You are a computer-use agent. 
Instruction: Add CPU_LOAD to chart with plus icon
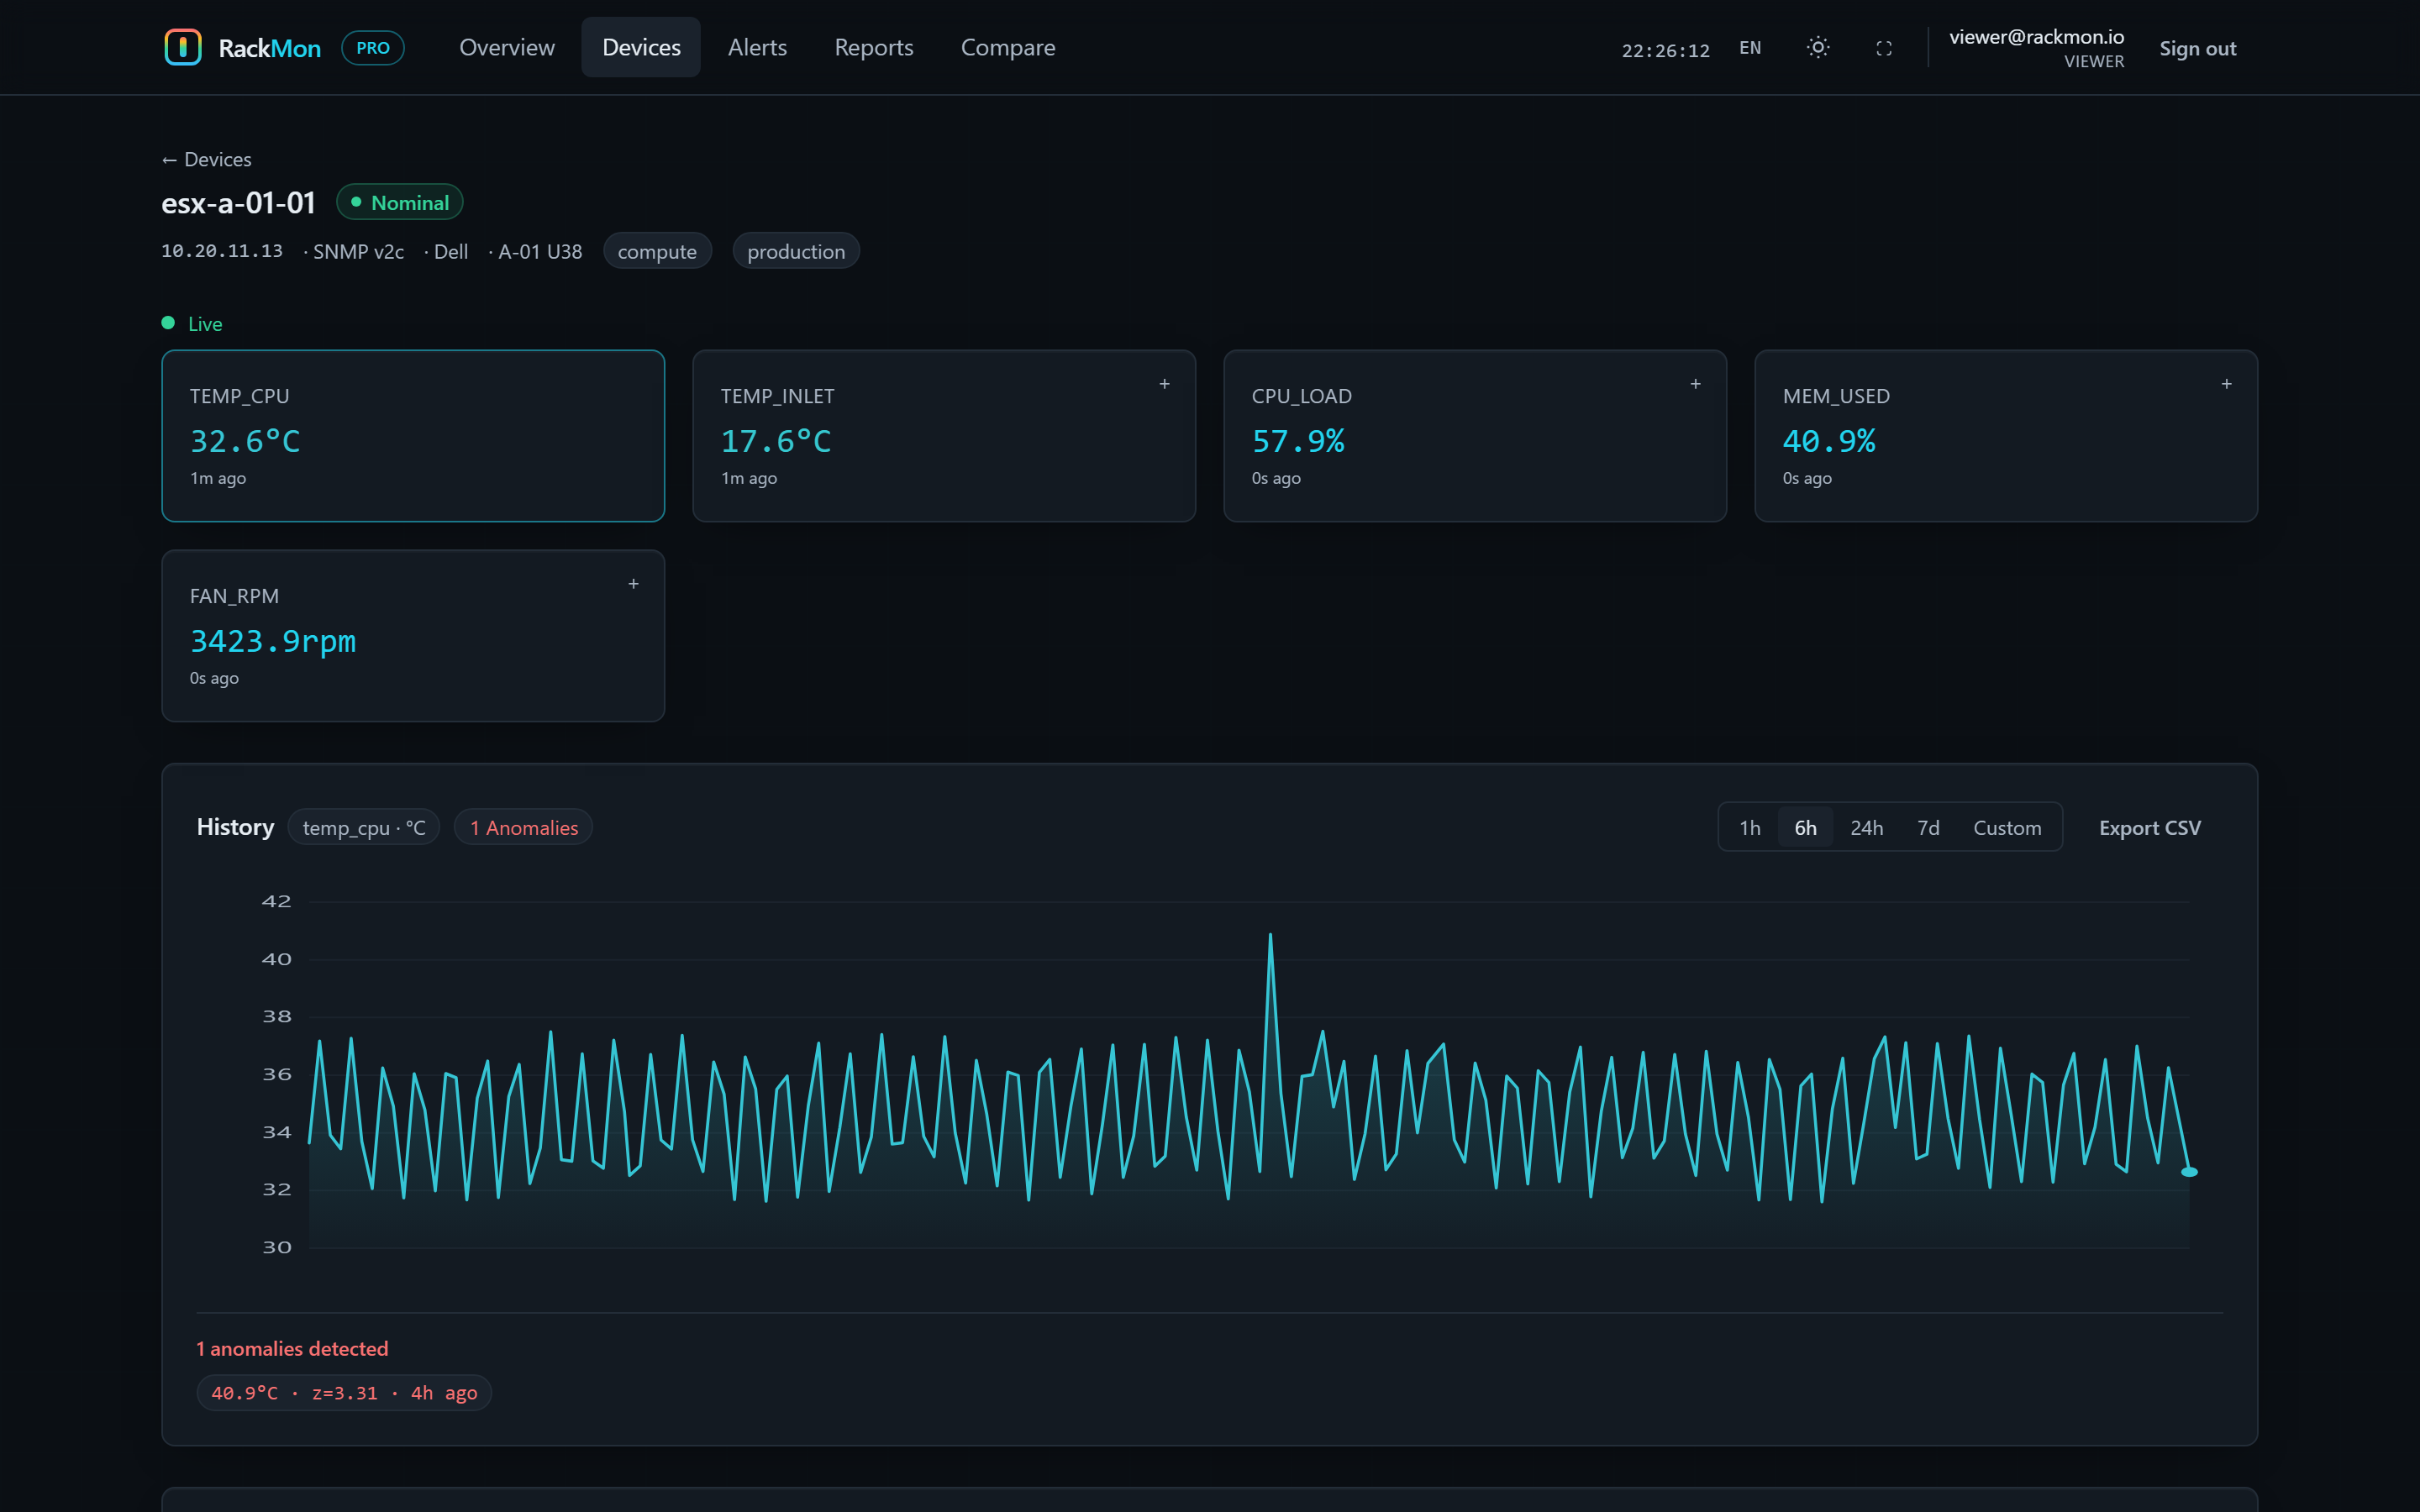[1695, 384]
